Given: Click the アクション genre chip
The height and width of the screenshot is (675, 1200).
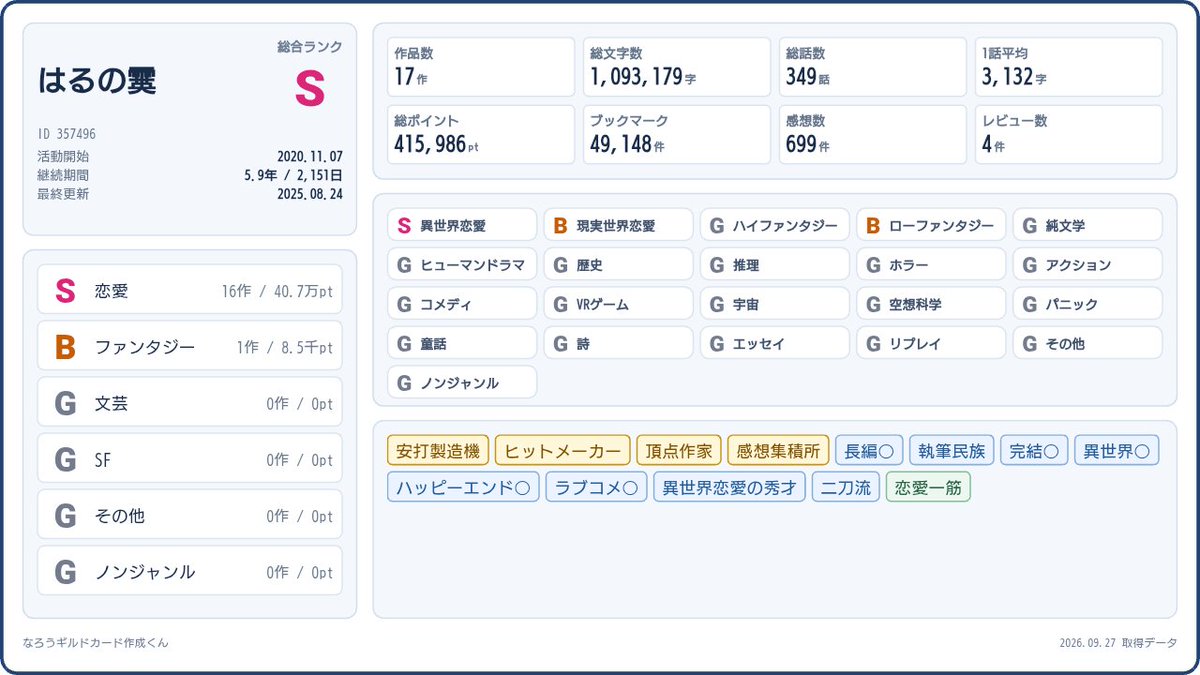Looking at the screenshot, I should pos(1088,264).
